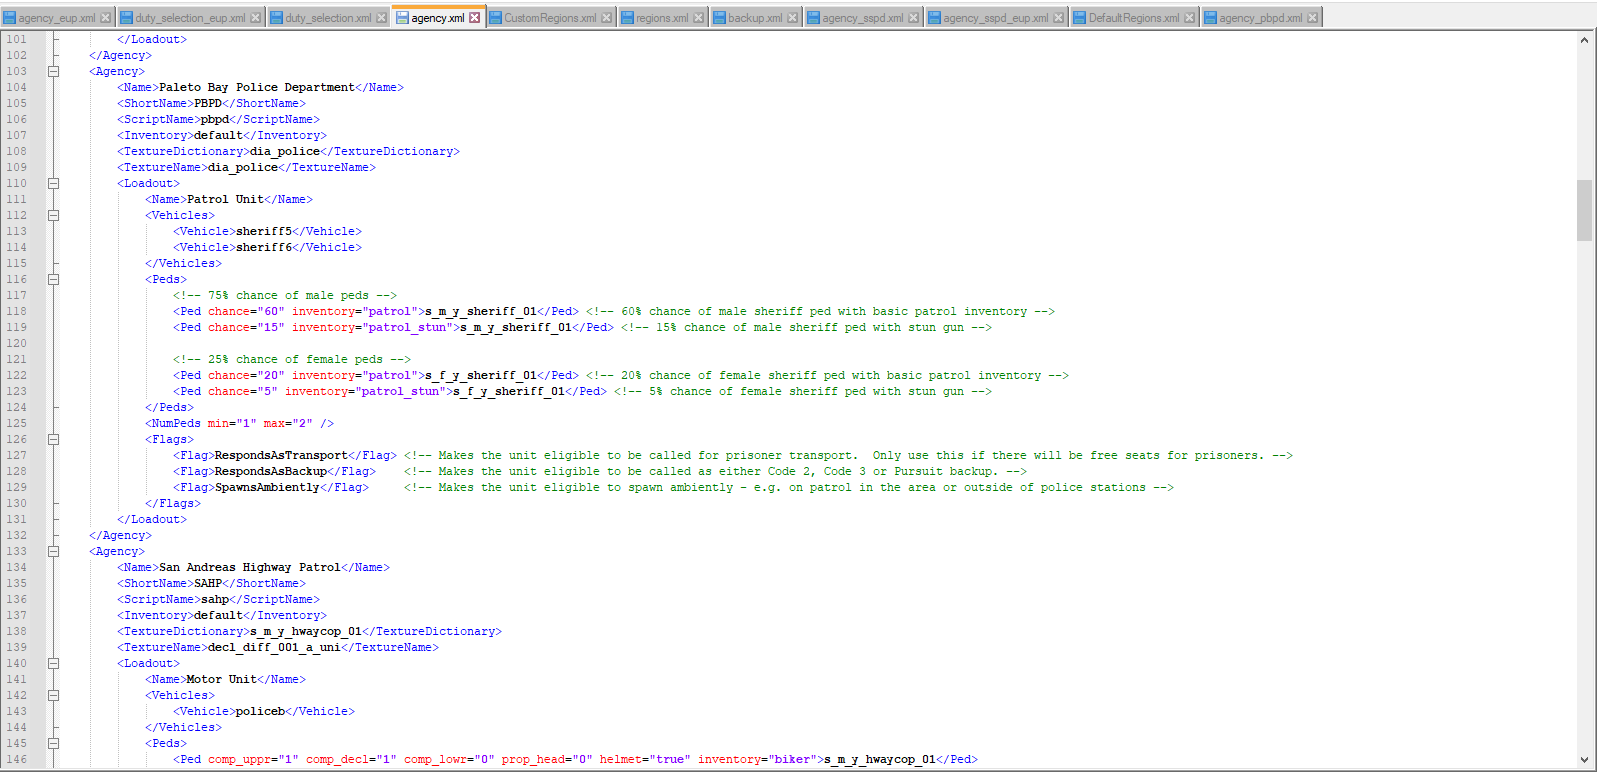This screenshot has width=1597, height=772.
Task: Collapse the Vehicles block at line 112
Action: click(x=54, y=215)
